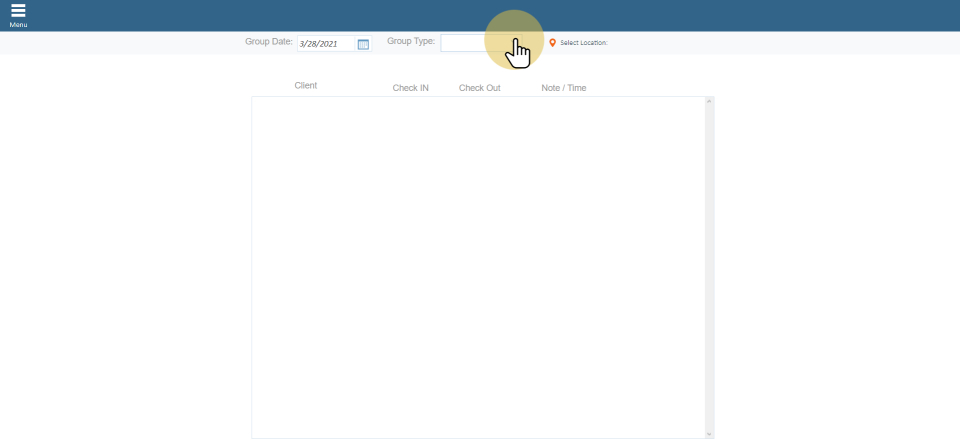The height and width of the screenshot is (442, 960).
Task: Click the Check IN column header
Action: (x=410, y=88)
